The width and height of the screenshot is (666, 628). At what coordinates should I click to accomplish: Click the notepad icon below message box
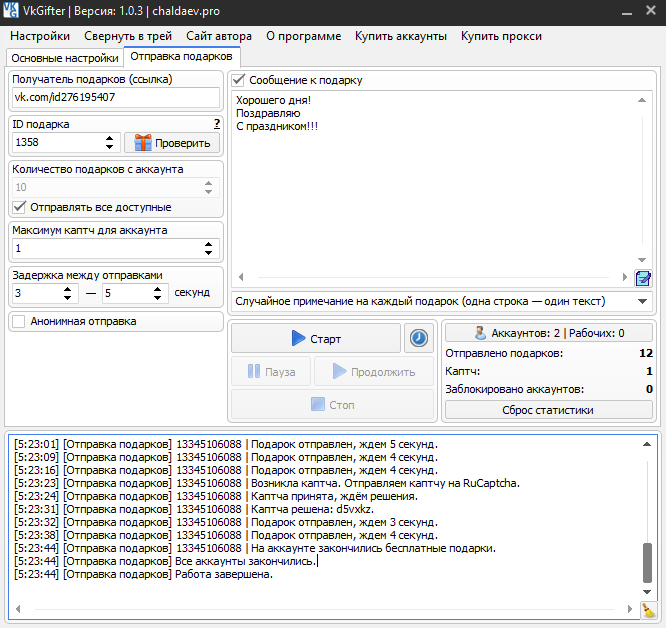[643, 278]
